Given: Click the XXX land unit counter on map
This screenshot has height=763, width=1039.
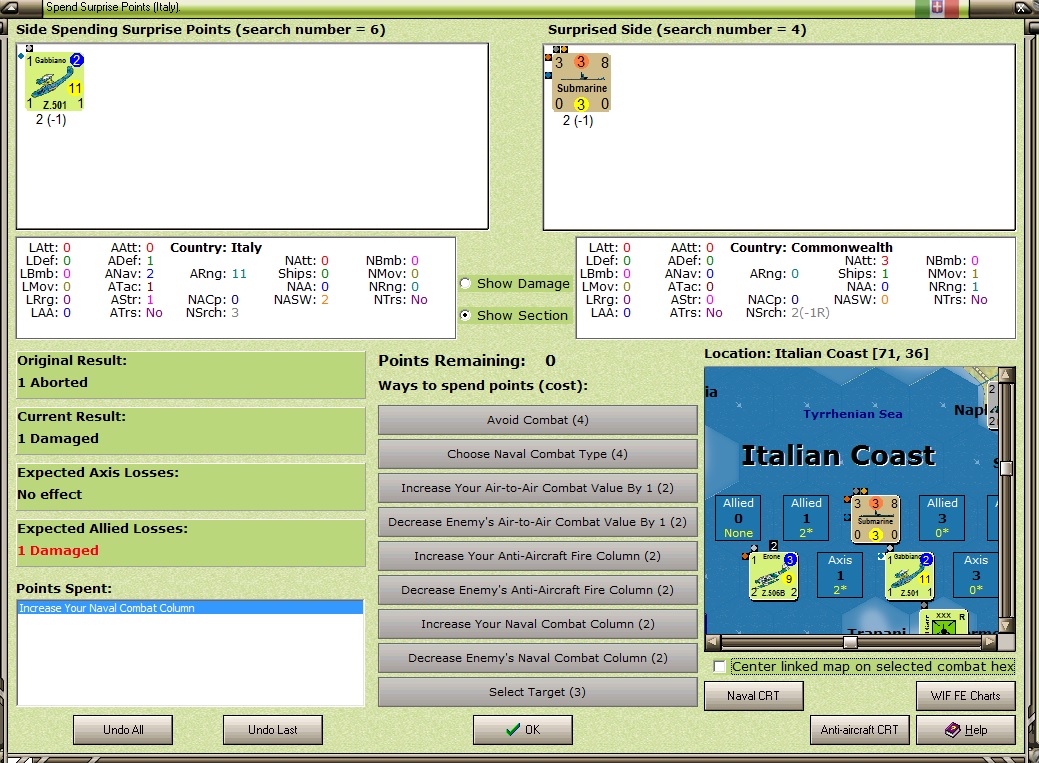Looking at the screenshot, I should point(944,623).
